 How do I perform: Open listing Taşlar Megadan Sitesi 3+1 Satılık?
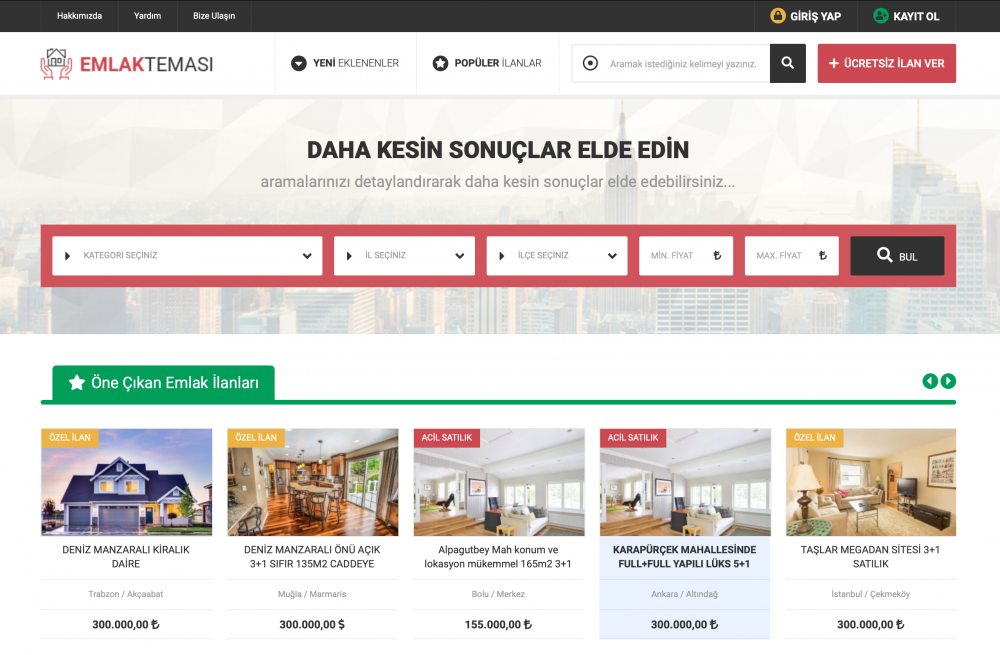[x=871, y=557]
